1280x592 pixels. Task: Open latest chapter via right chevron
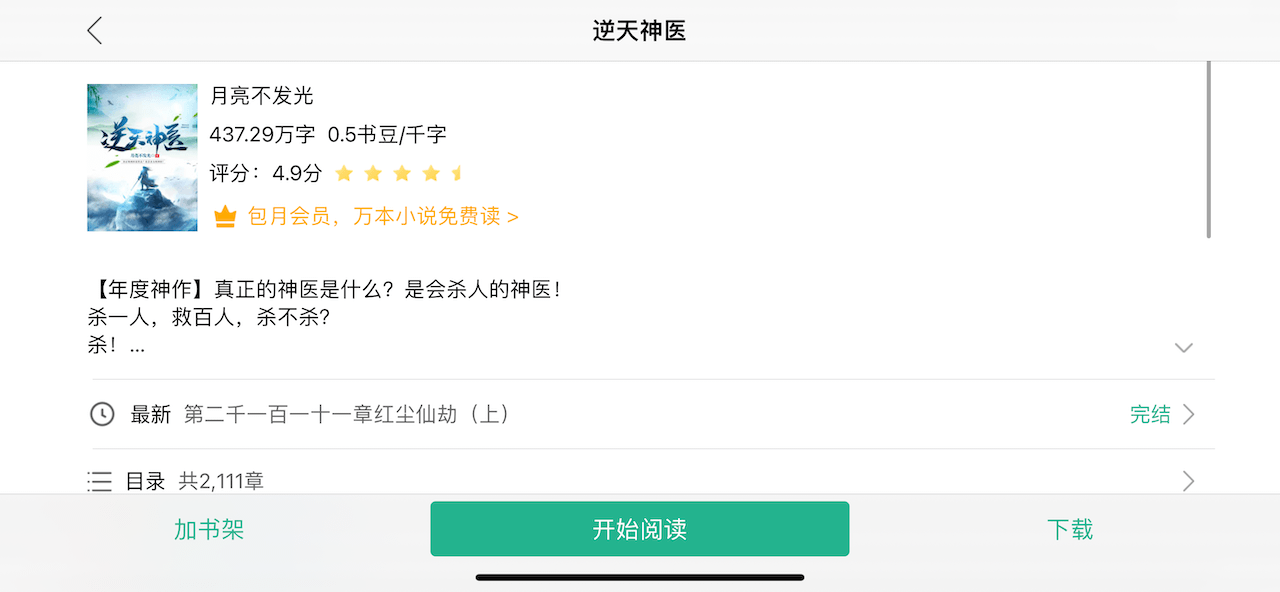pos(1189,414)
